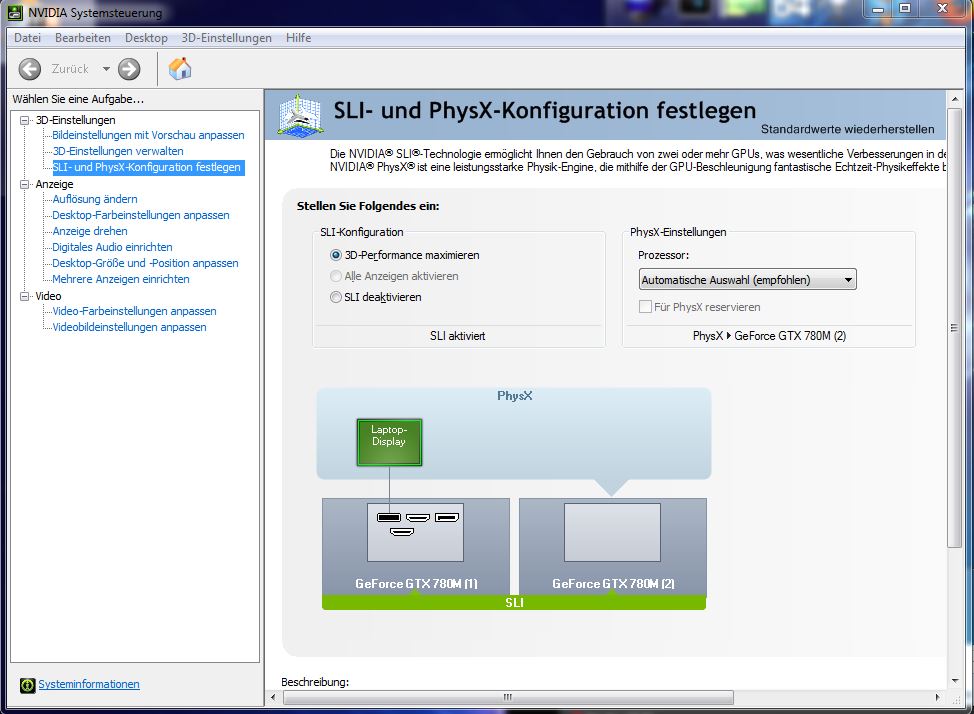974x714 pixels.
Task: Click the forward arrow button
Action: click(x=129, y=69)
